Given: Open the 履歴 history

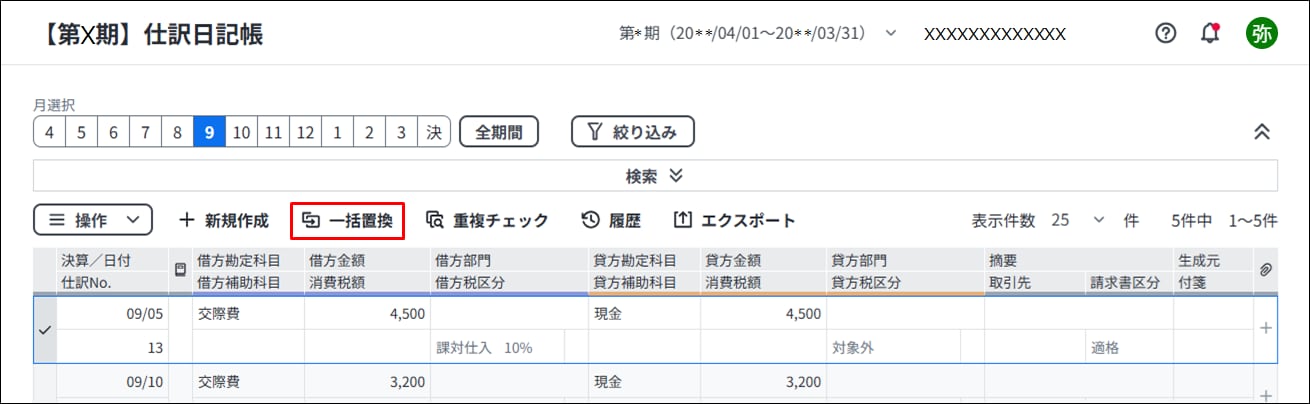Looking at the screenshot, I should 611,220.
